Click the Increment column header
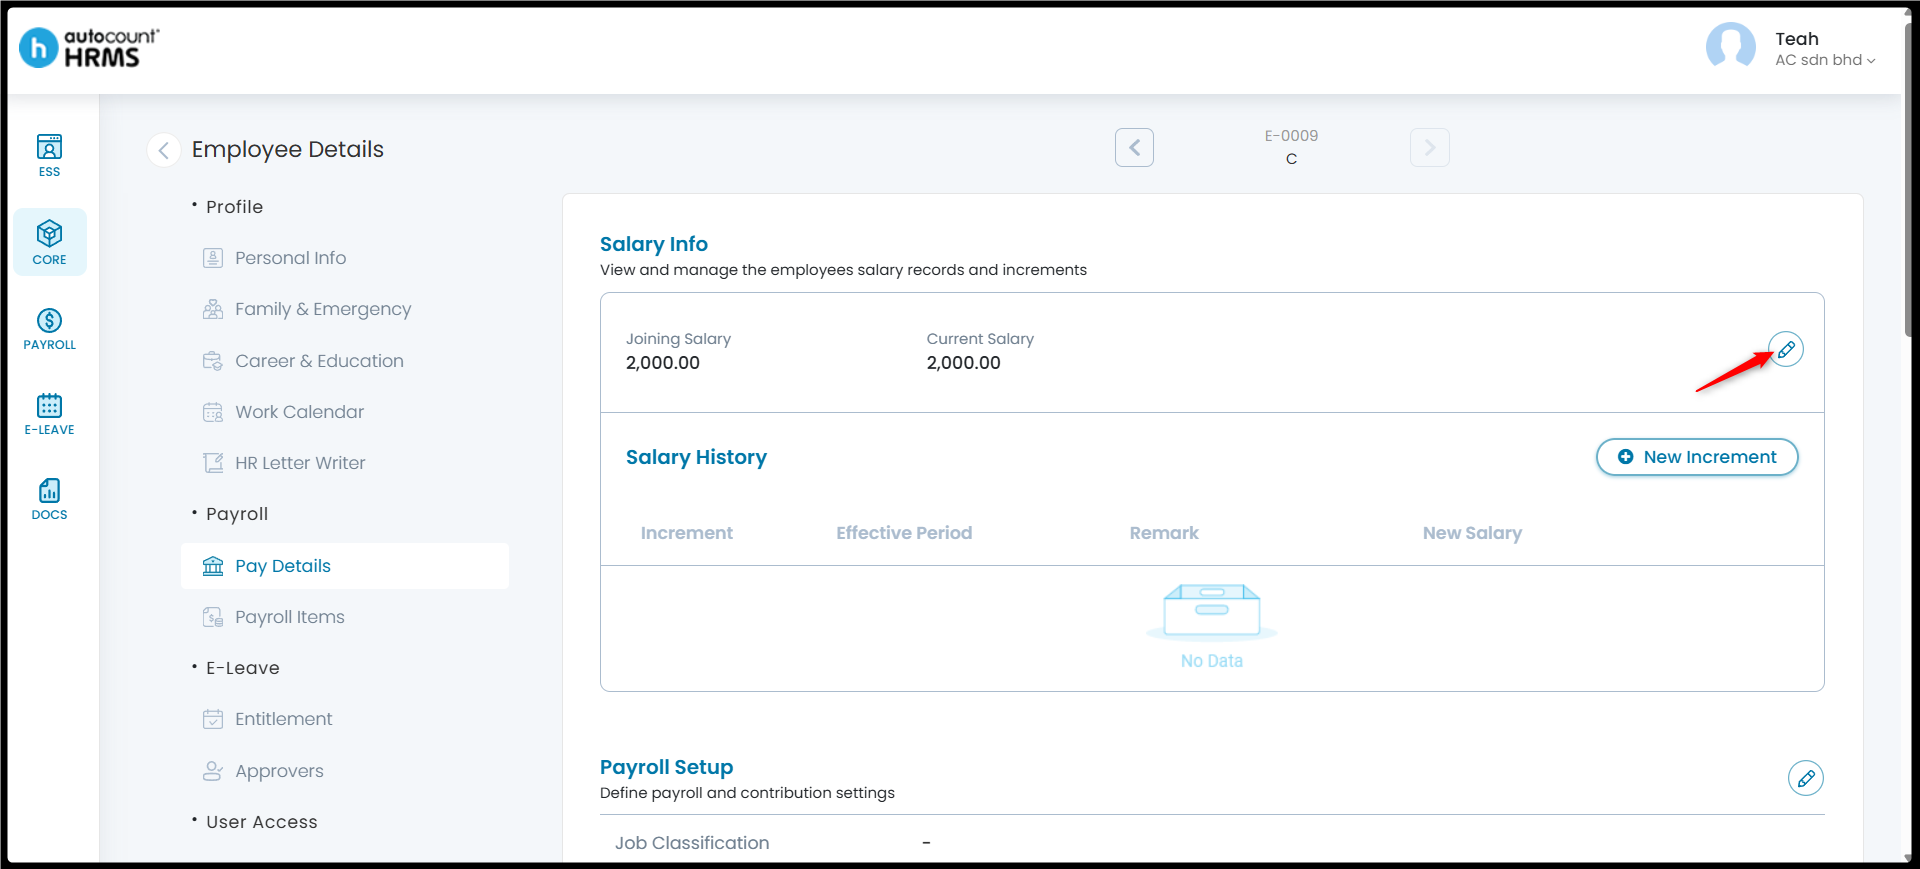This screenshot has height=869, width=1920. [687, 533]
